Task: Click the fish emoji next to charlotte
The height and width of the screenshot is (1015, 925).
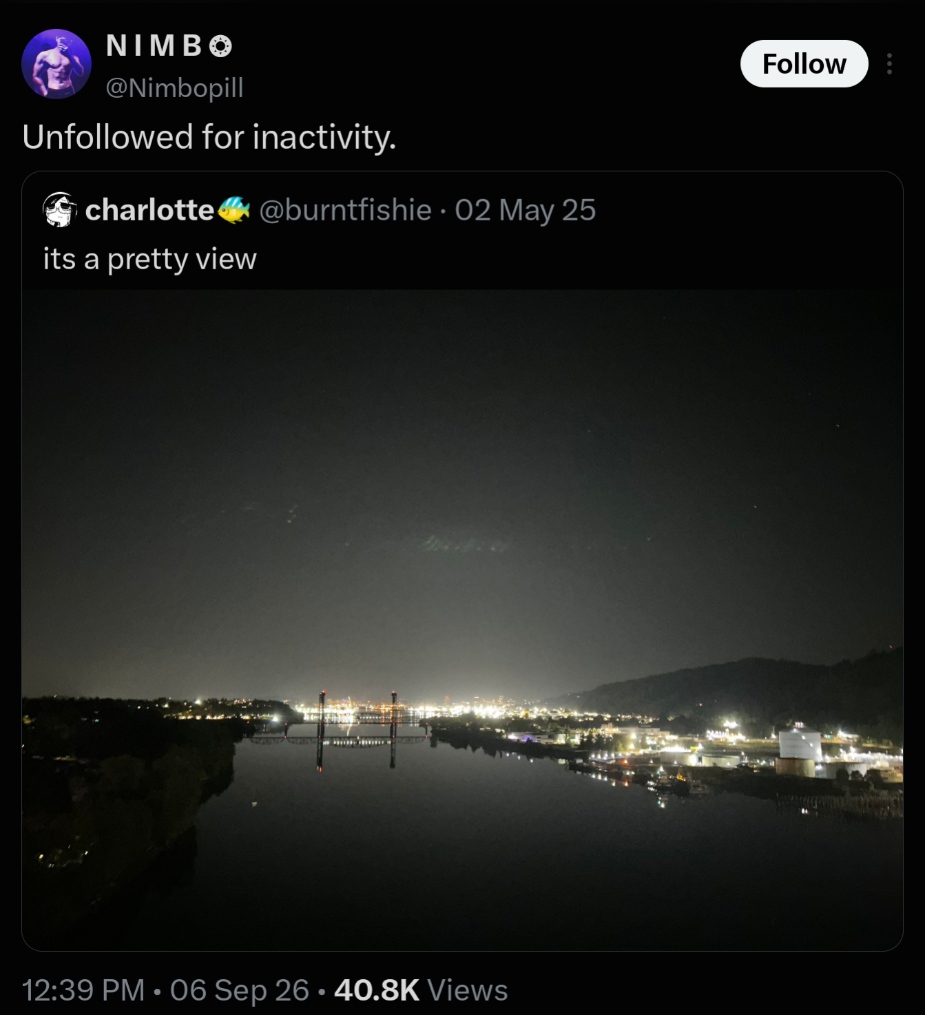Action: pyautogui.click(x=233, y=209)
